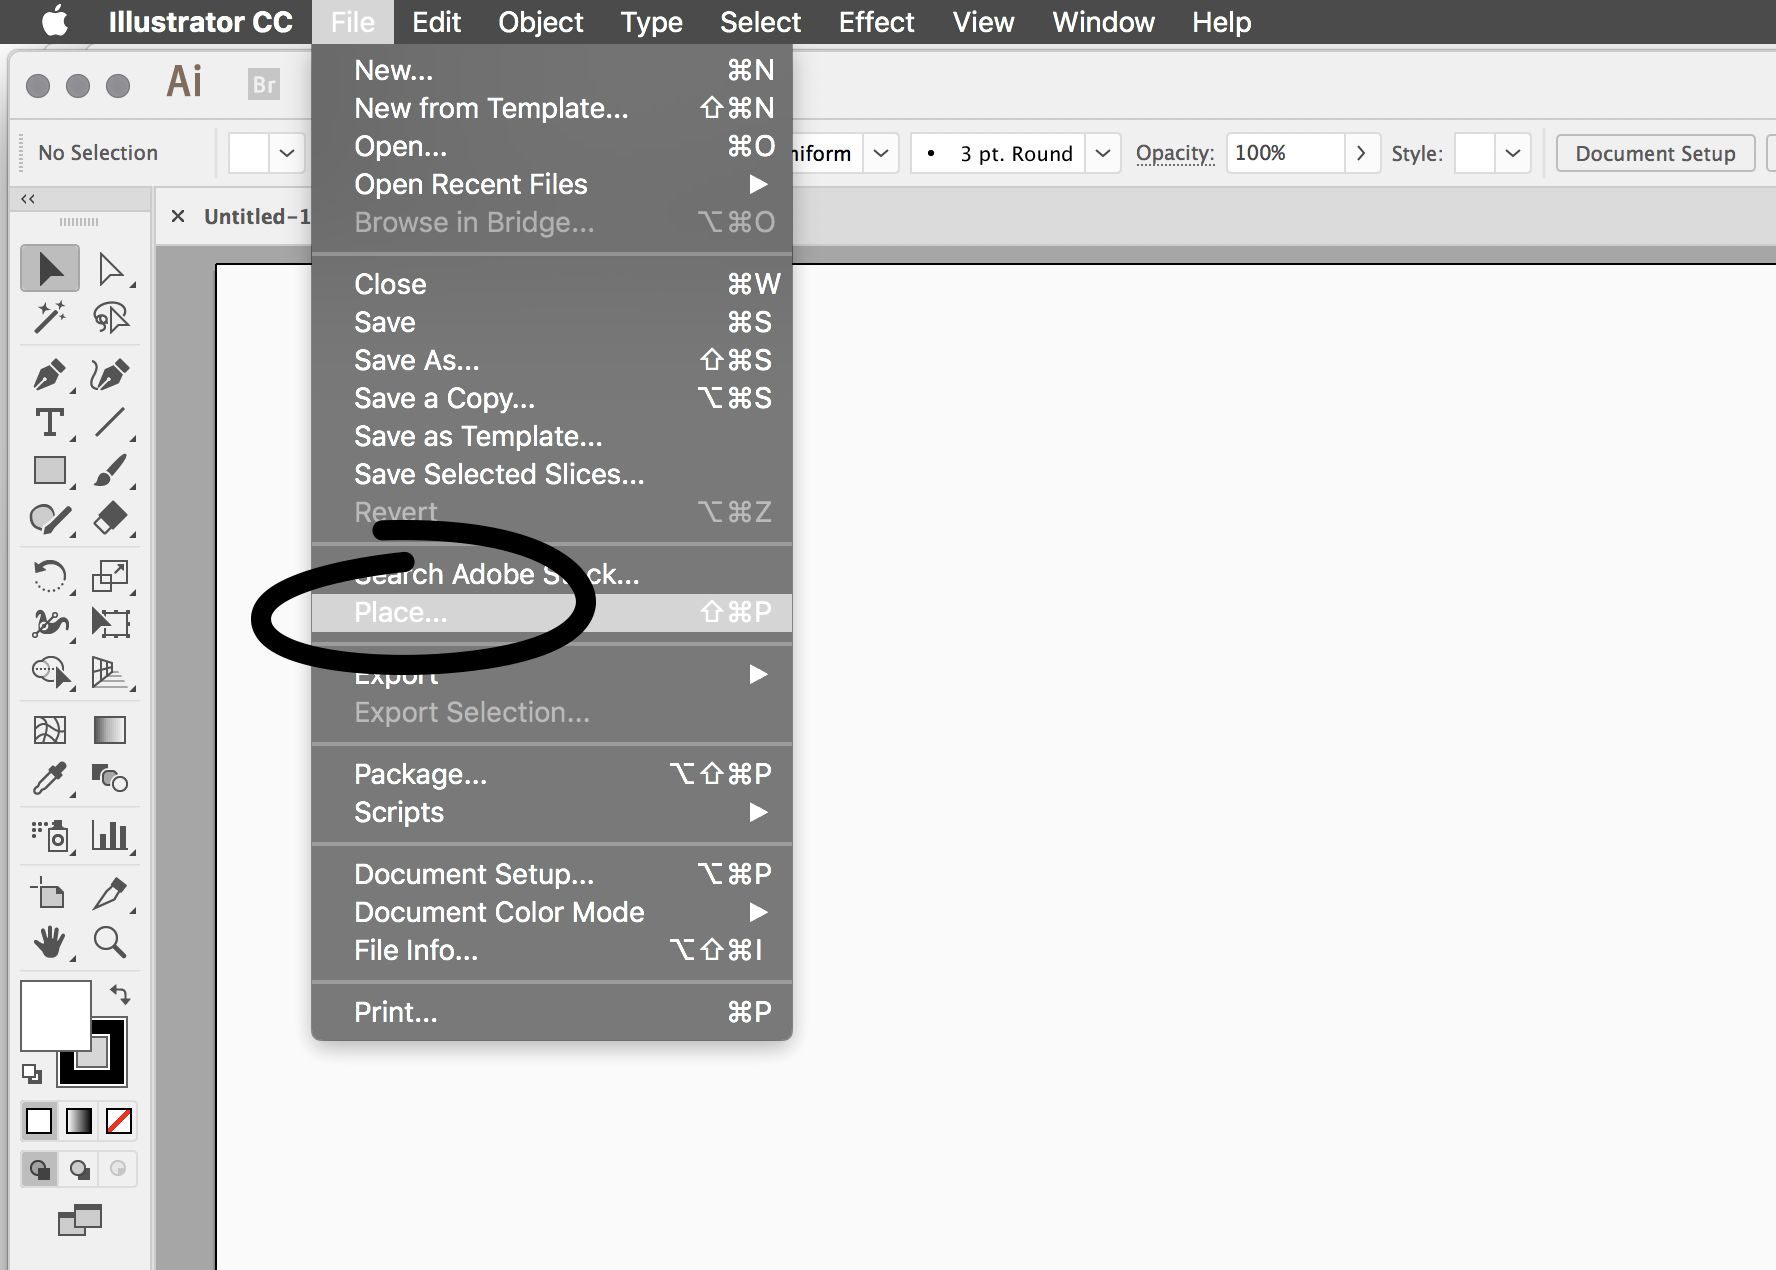
Task: Select the Eraser tool
Action: coord(110,519)
